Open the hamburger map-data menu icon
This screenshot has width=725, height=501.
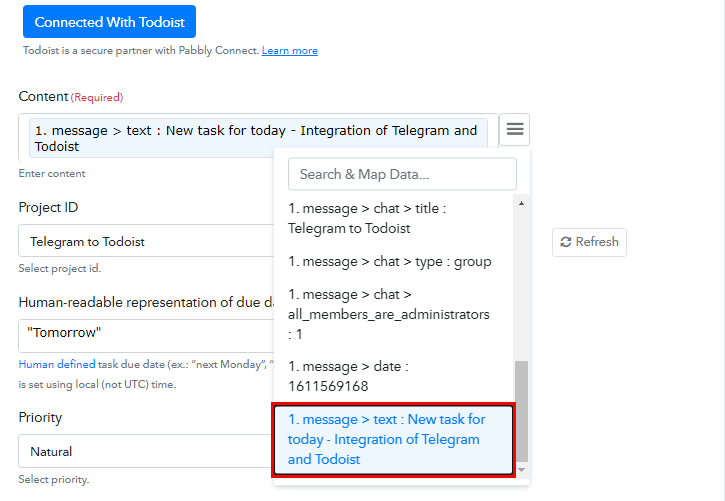(515, 129)
